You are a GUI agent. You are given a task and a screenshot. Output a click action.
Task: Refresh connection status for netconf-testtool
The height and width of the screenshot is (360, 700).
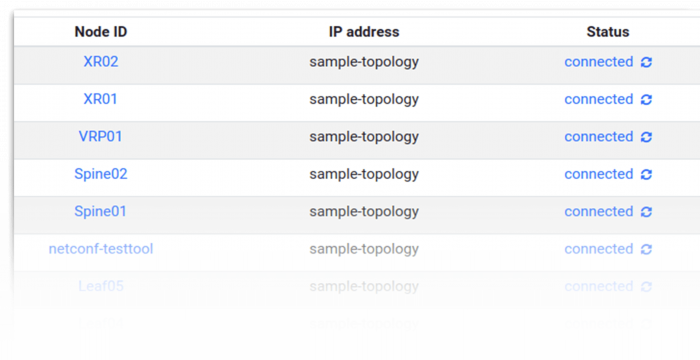646,249
